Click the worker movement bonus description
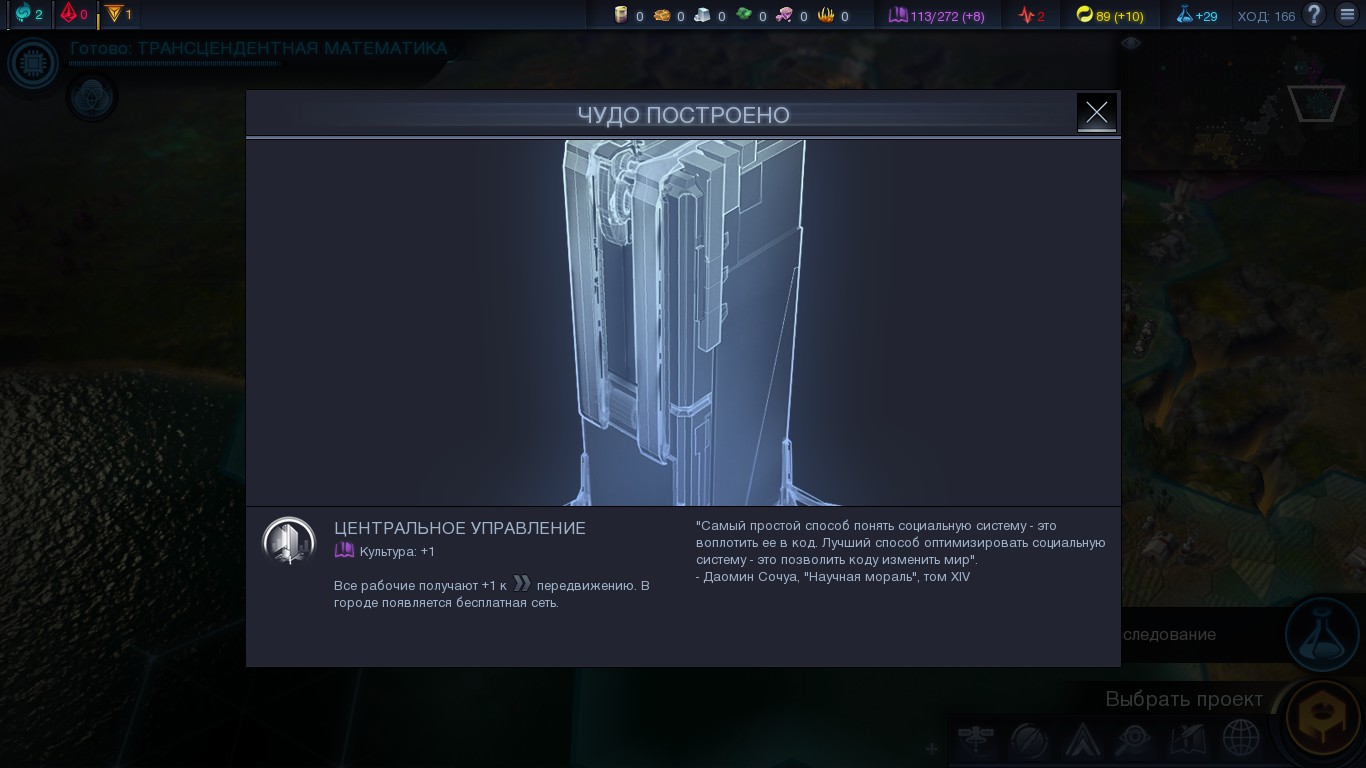 coord(492,593)
